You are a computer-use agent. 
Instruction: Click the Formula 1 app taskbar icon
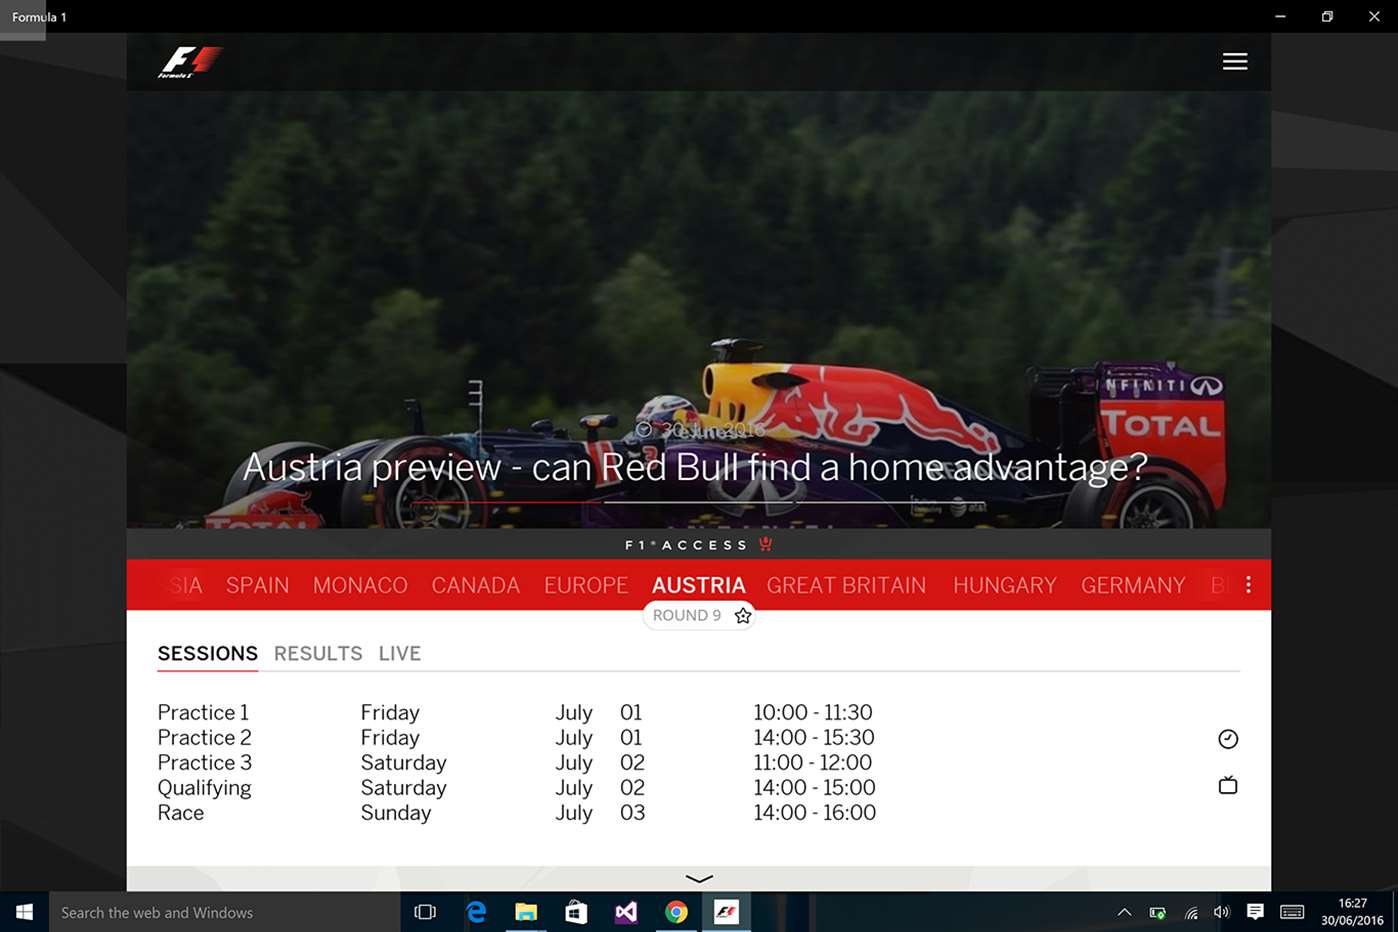pyautogui.click(x=726, y=912)
